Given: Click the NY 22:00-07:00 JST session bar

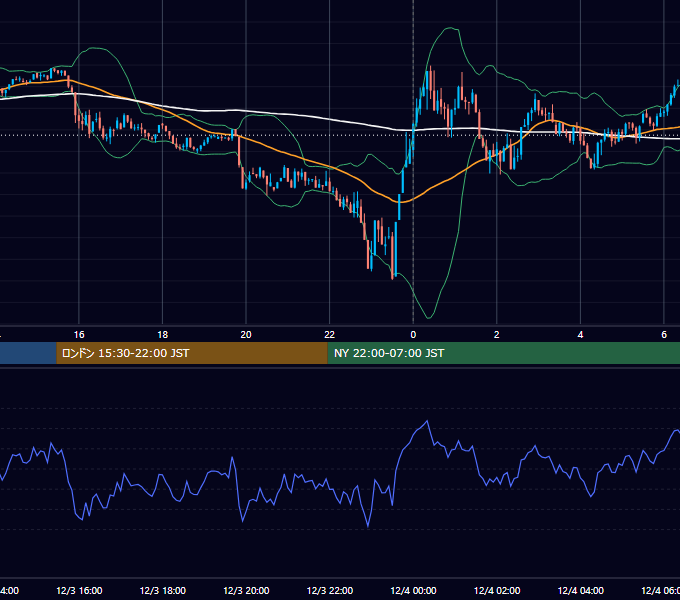Looking at the screenshot, I should coord(503,353).
